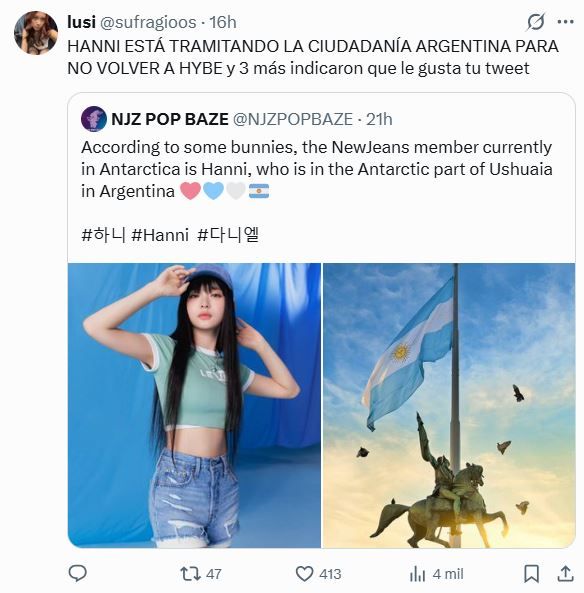This screenshot has width=584, height=593.
Task: Open the Argentina flag statue photo
Action: coord(449,405)
